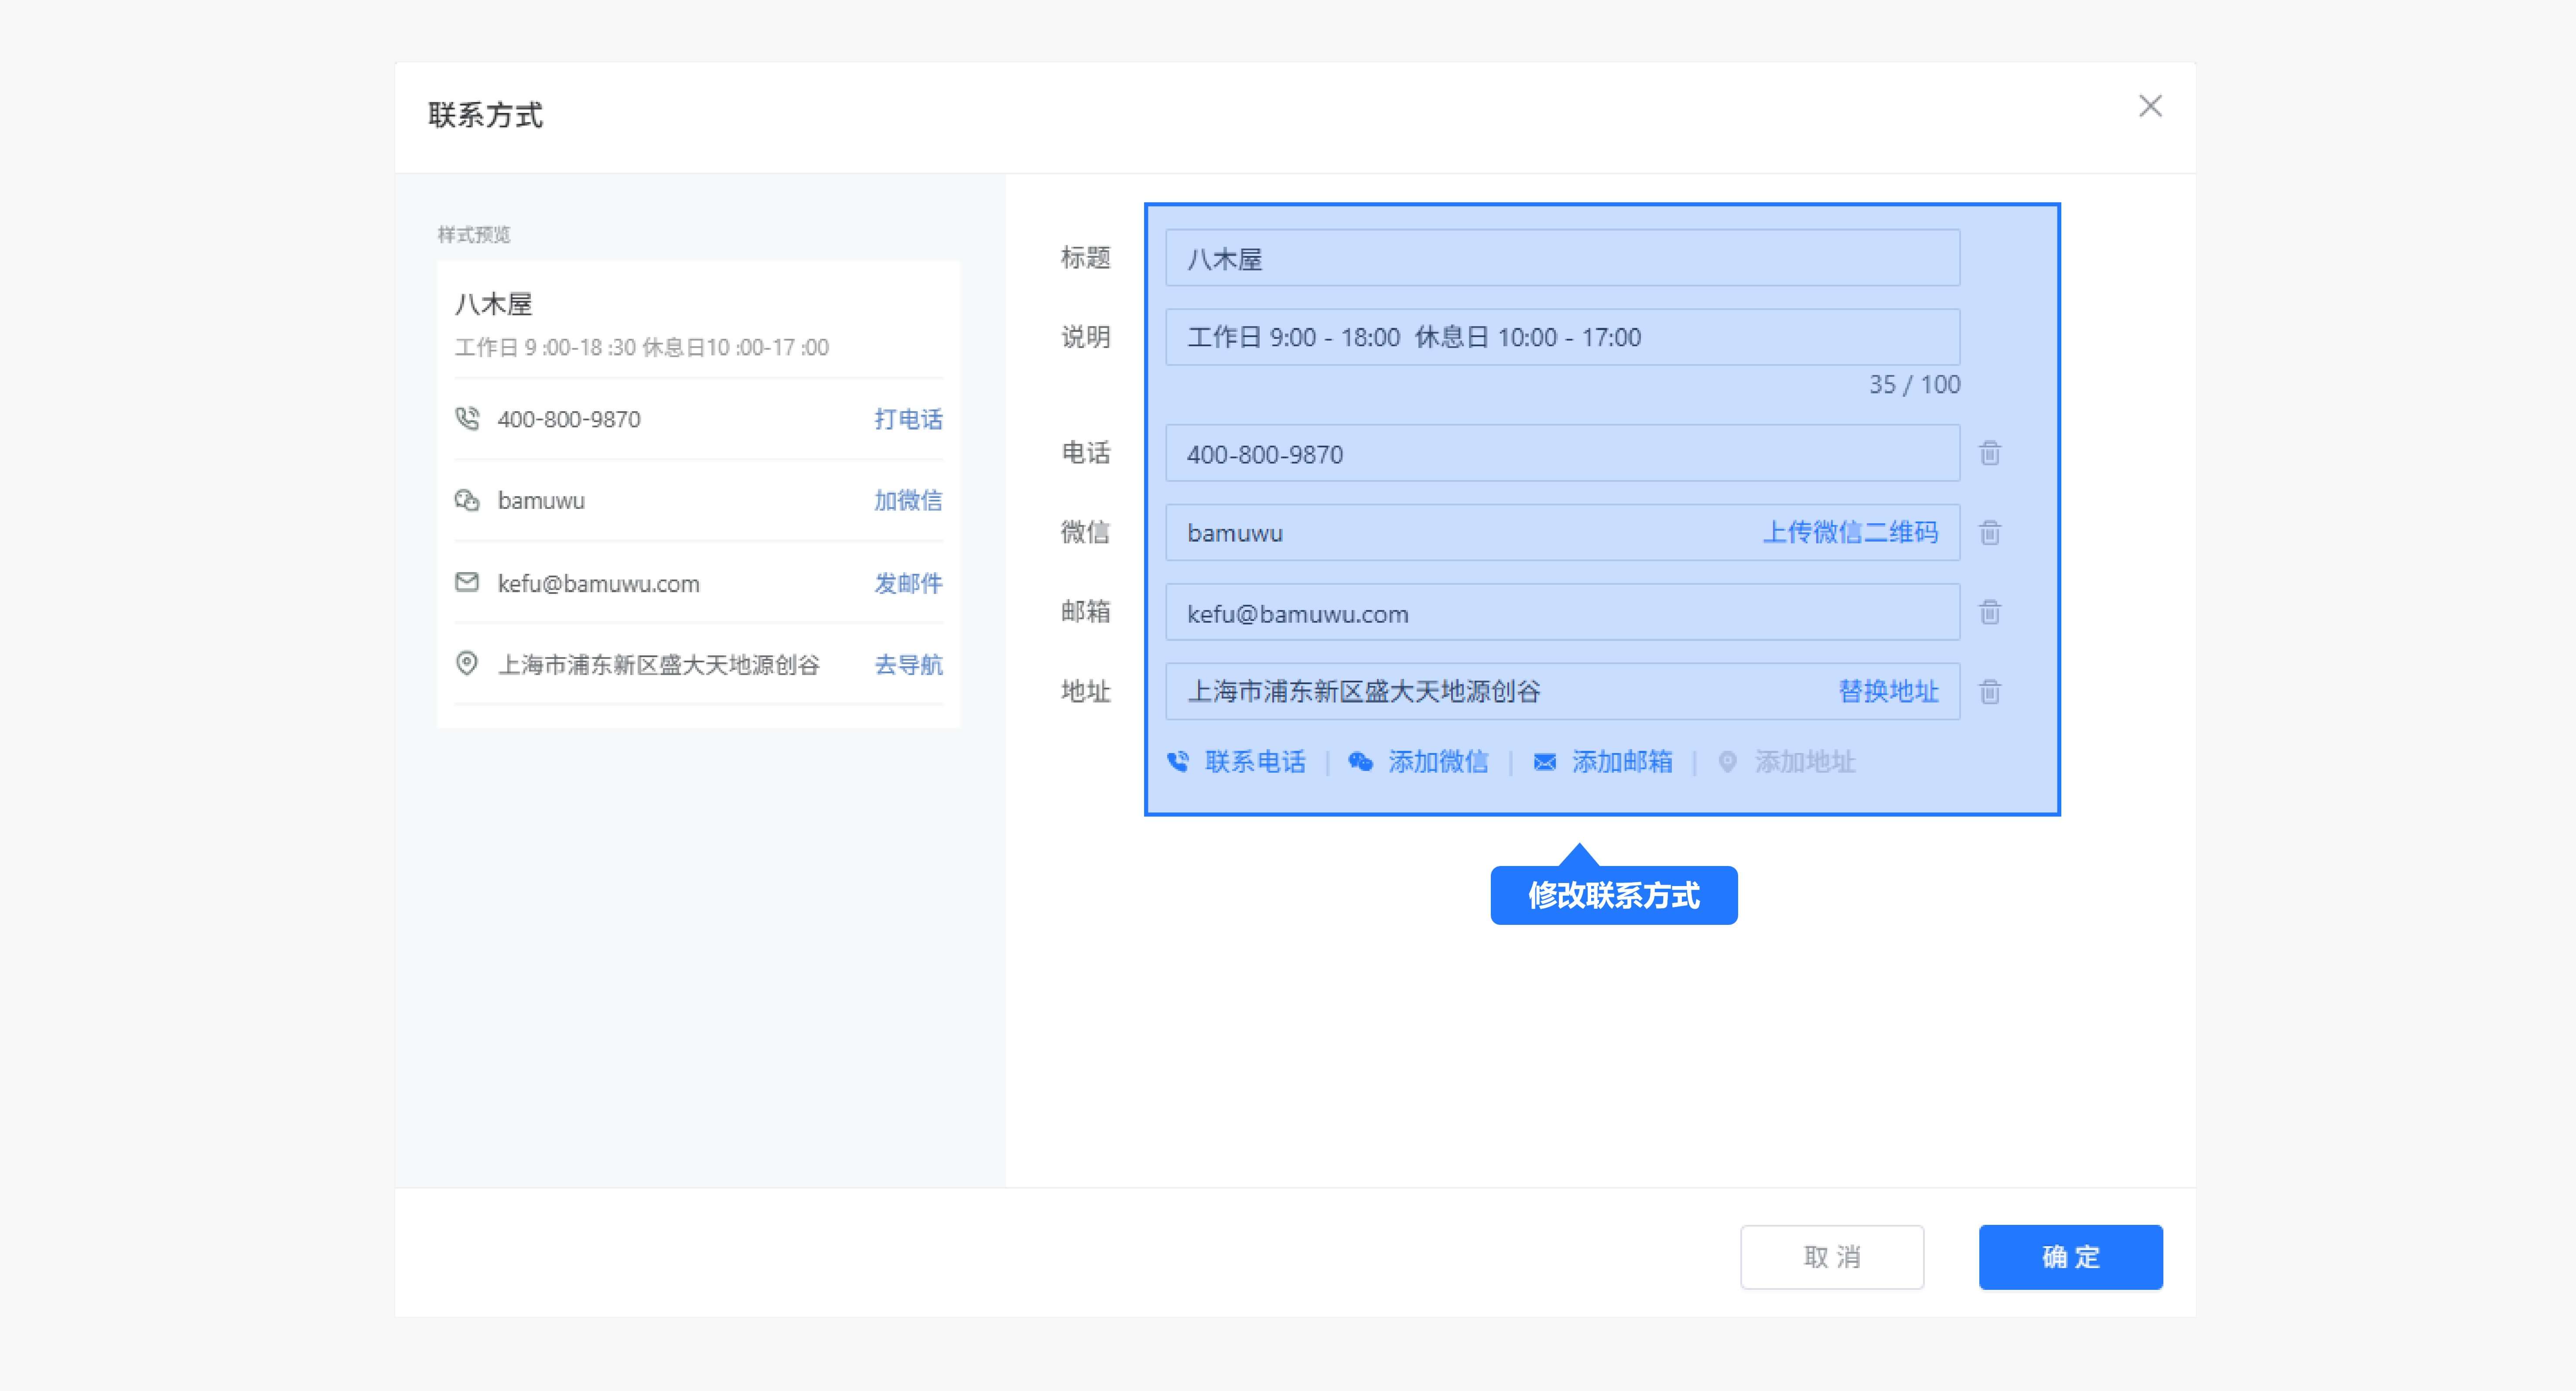Click 去导航 link in preview card
Screen dimensions: 2576x1391
point(908,665)
